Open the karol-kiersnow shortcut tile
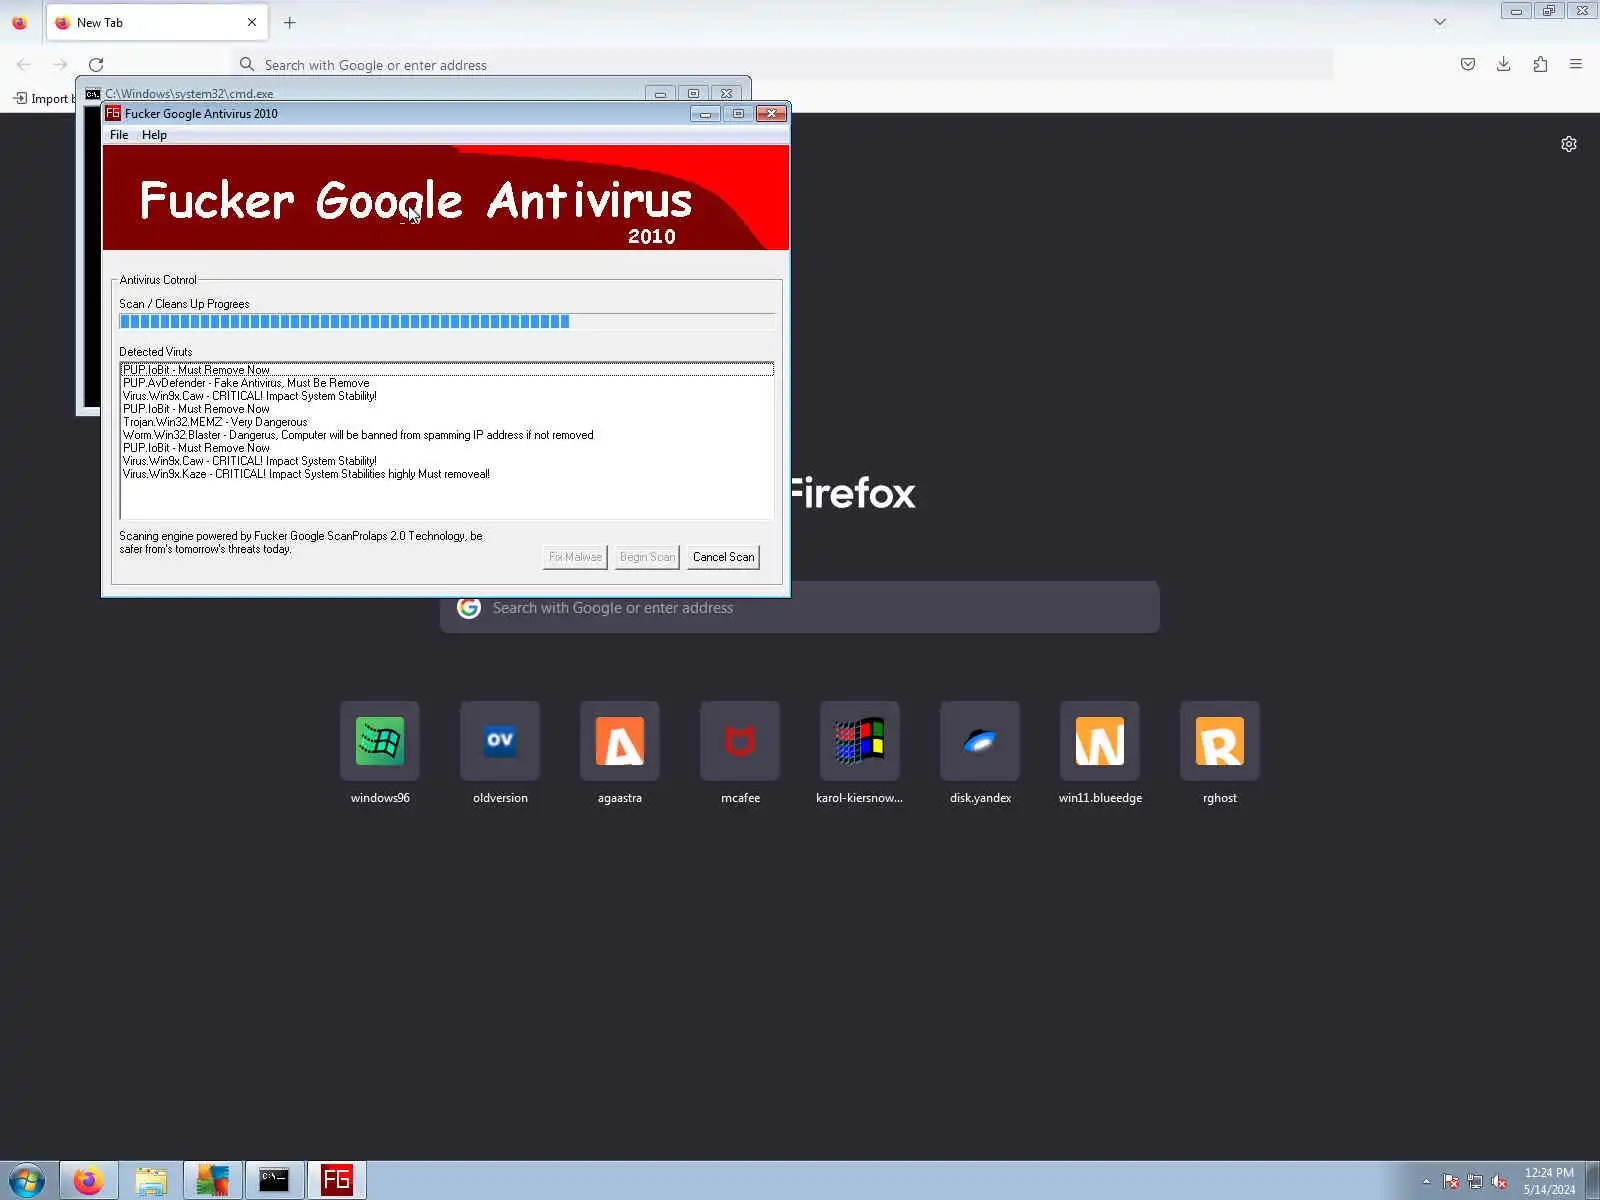 (860, 741)
